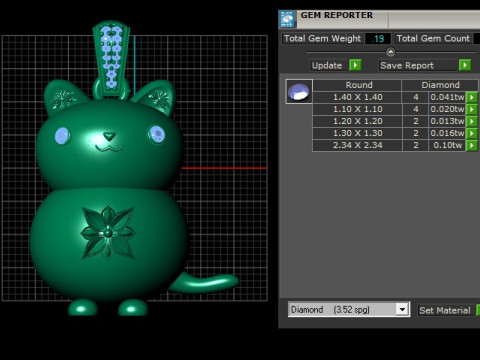Click the Total Gem Count label
Screen dimensions: 480x360
tap(433, 38)
